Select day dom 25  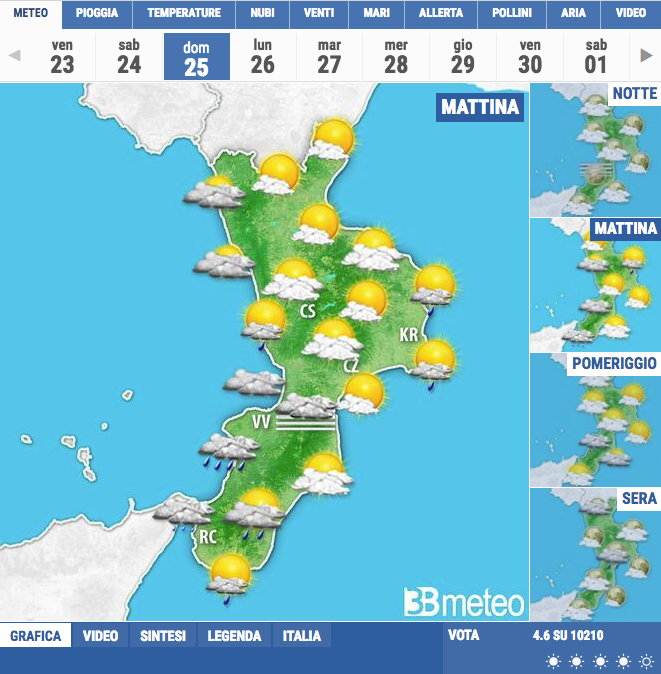tap(196, 57)
